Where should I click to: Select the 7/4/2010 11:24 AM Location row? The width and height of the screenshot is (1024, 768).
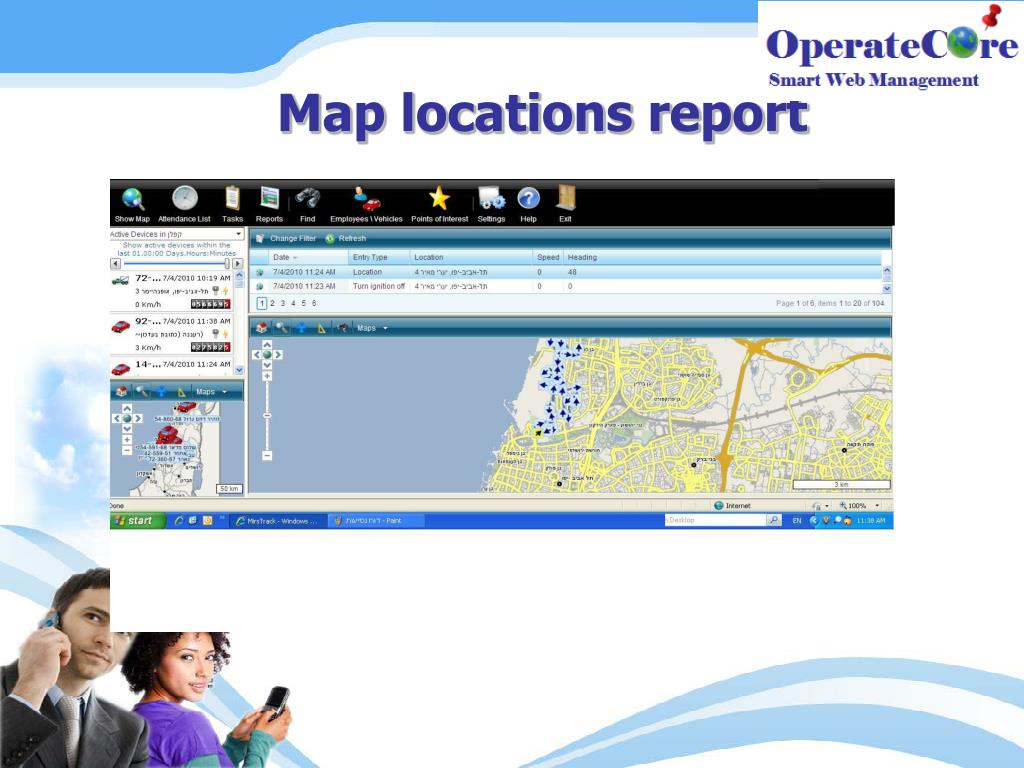click(566, 272)
